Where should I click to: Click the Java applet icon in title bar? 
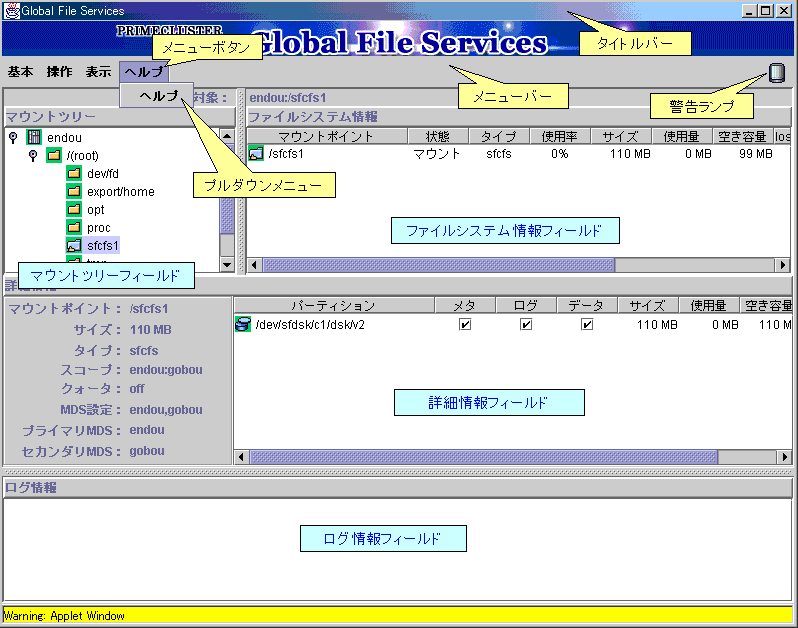coord(11,11)
